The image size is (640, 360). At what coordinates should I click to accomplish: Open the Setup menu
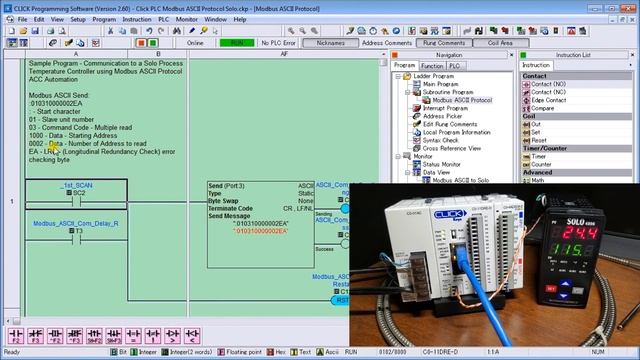78,19
